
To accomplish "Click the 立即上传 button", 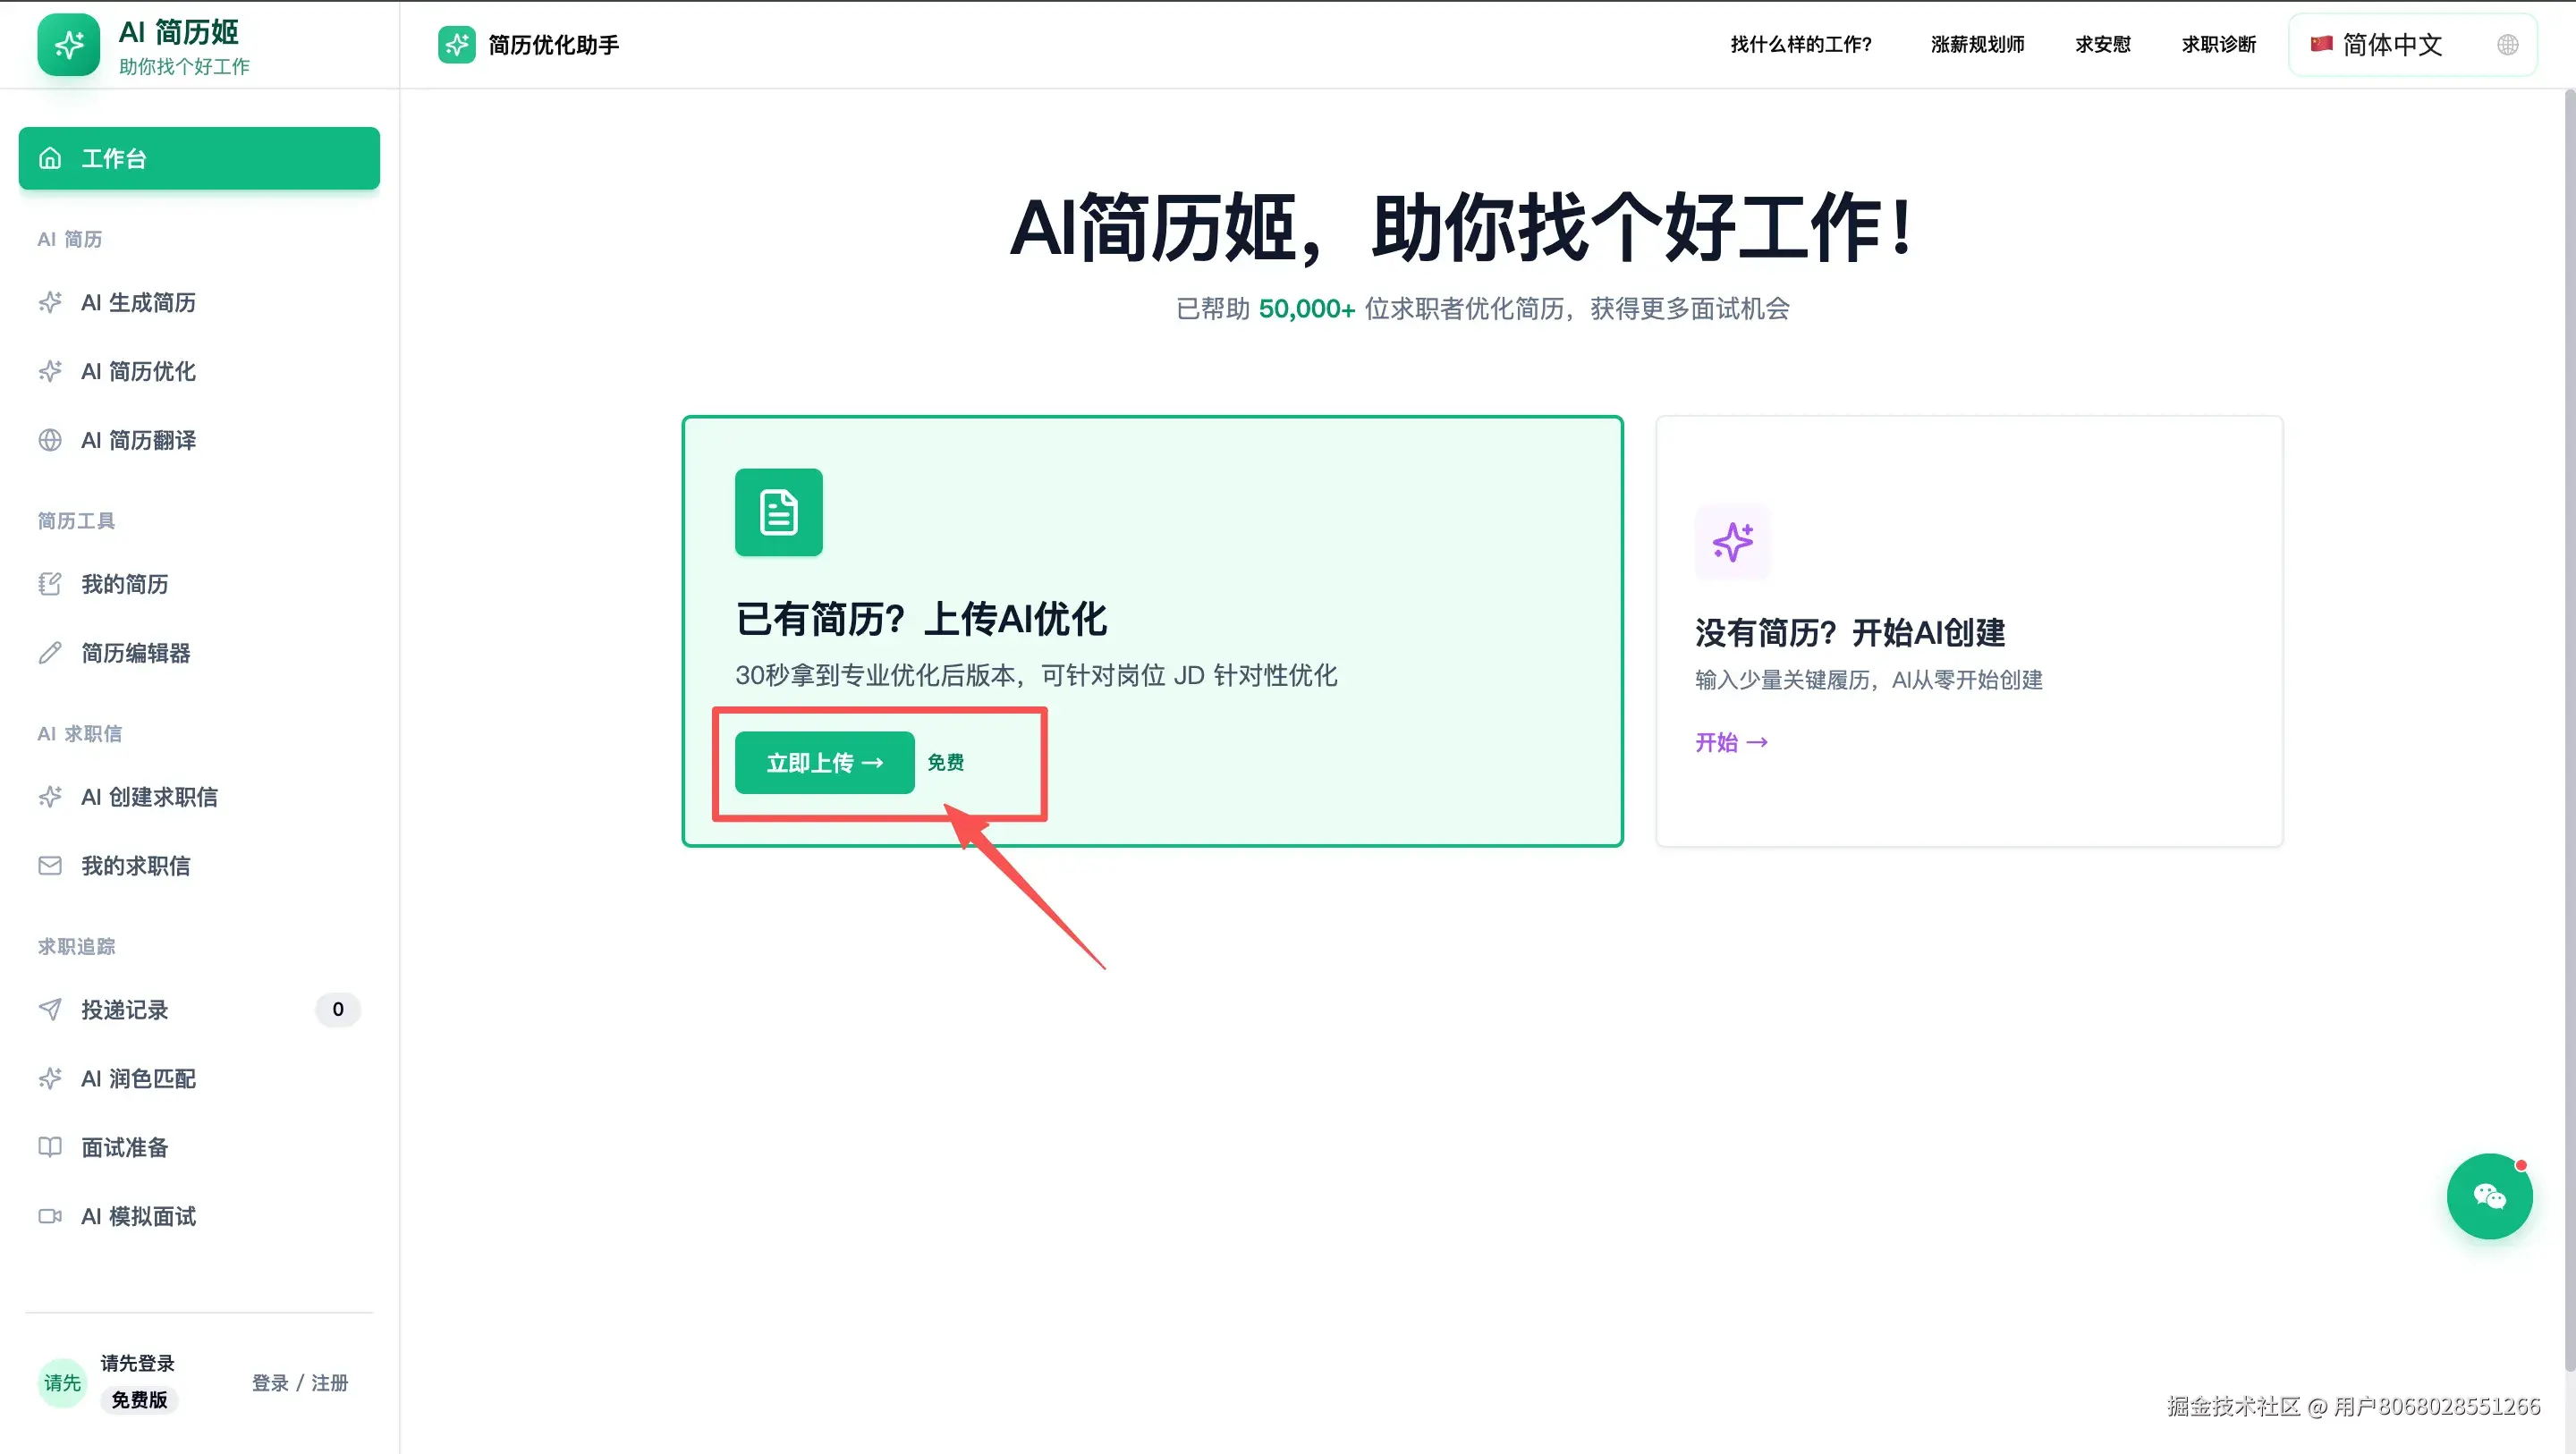I will coord(824,763).
